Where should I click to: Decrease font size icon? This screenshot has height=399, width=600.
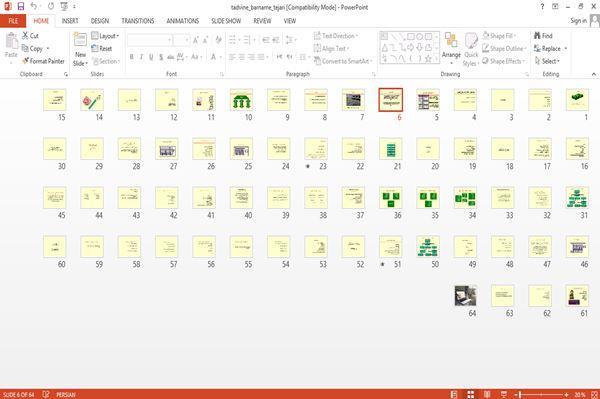coord(205,40)
